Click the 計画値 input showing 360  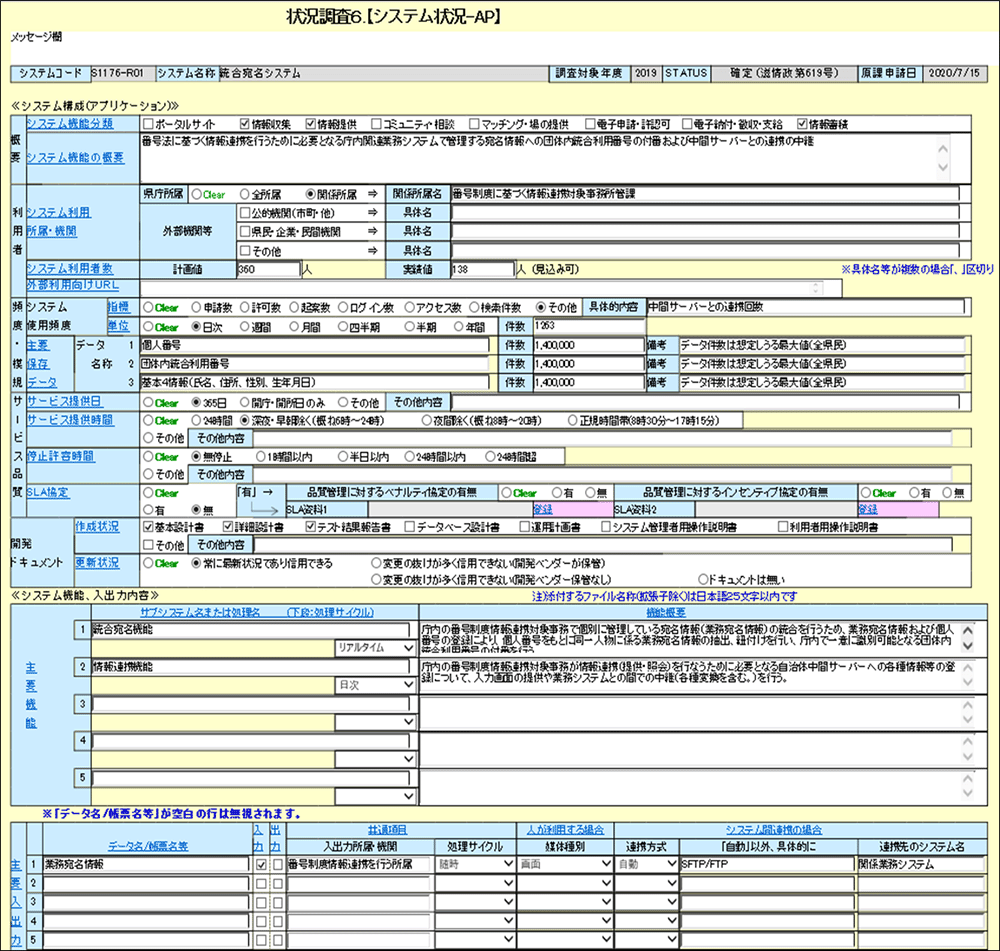point(268,269)
